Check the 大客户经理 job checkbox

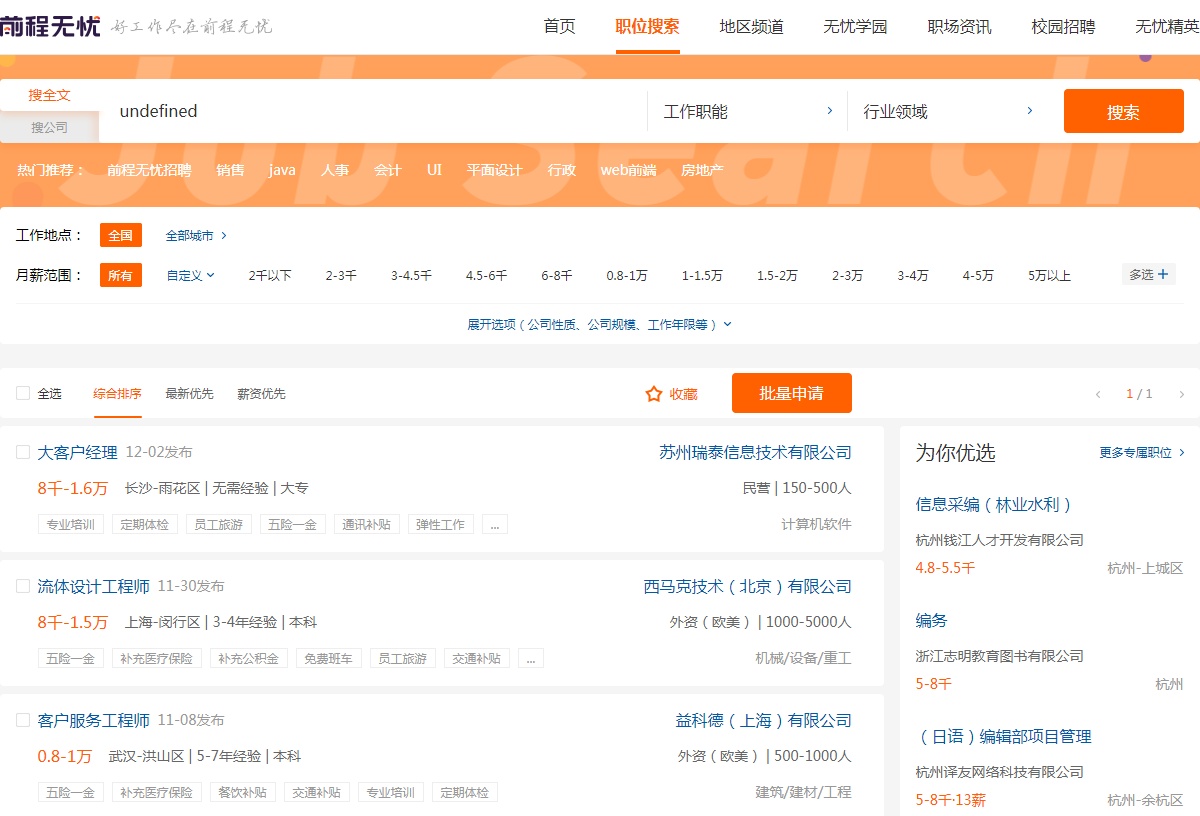point(23,452)
